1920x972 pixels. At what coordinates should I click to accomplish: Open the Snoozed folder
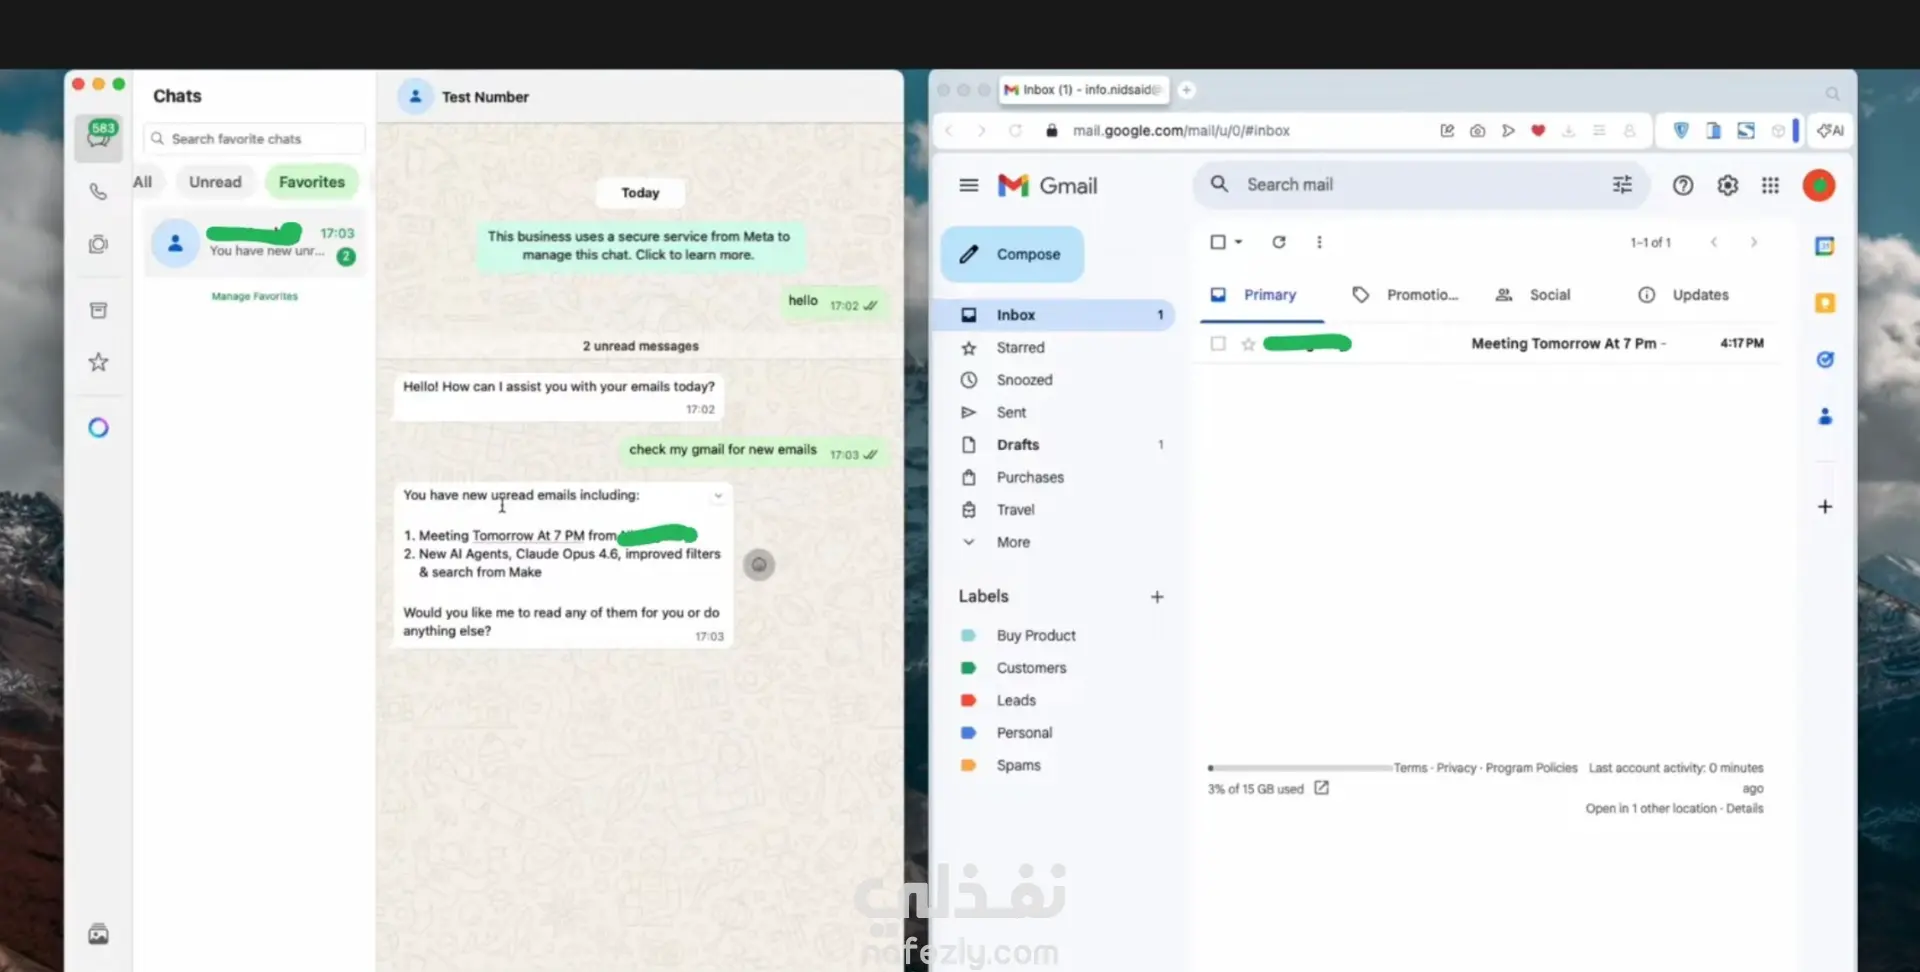[1055, 380]
